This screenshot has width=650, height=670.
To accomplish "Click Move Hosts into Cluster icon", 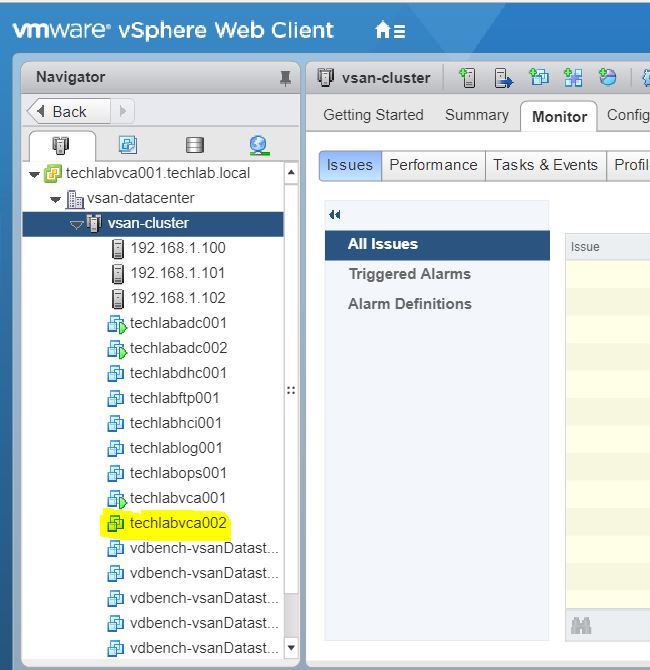I will click(503, 78).
